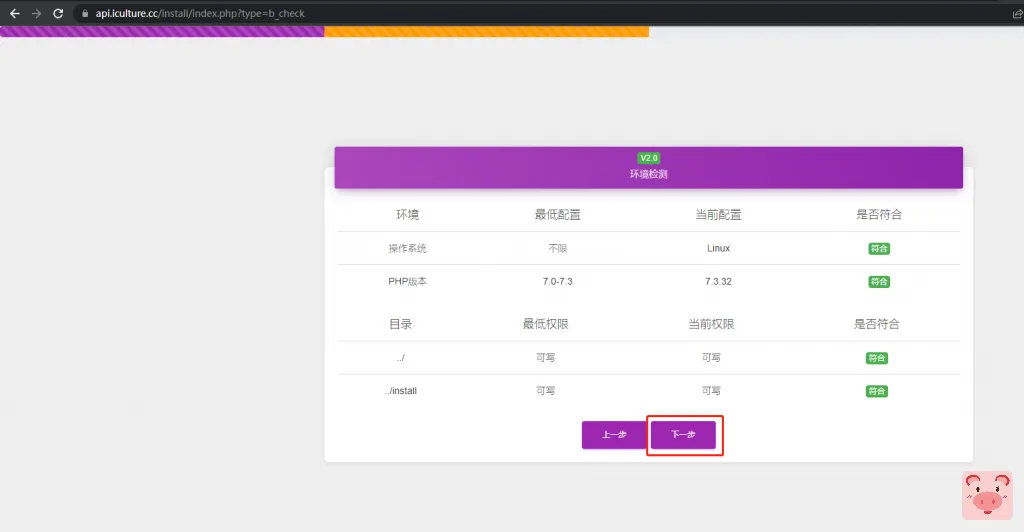The width and height of the screenshot is (1024, 532).
Task: Click the ../ directory cell
Action: tap(401, 358)
